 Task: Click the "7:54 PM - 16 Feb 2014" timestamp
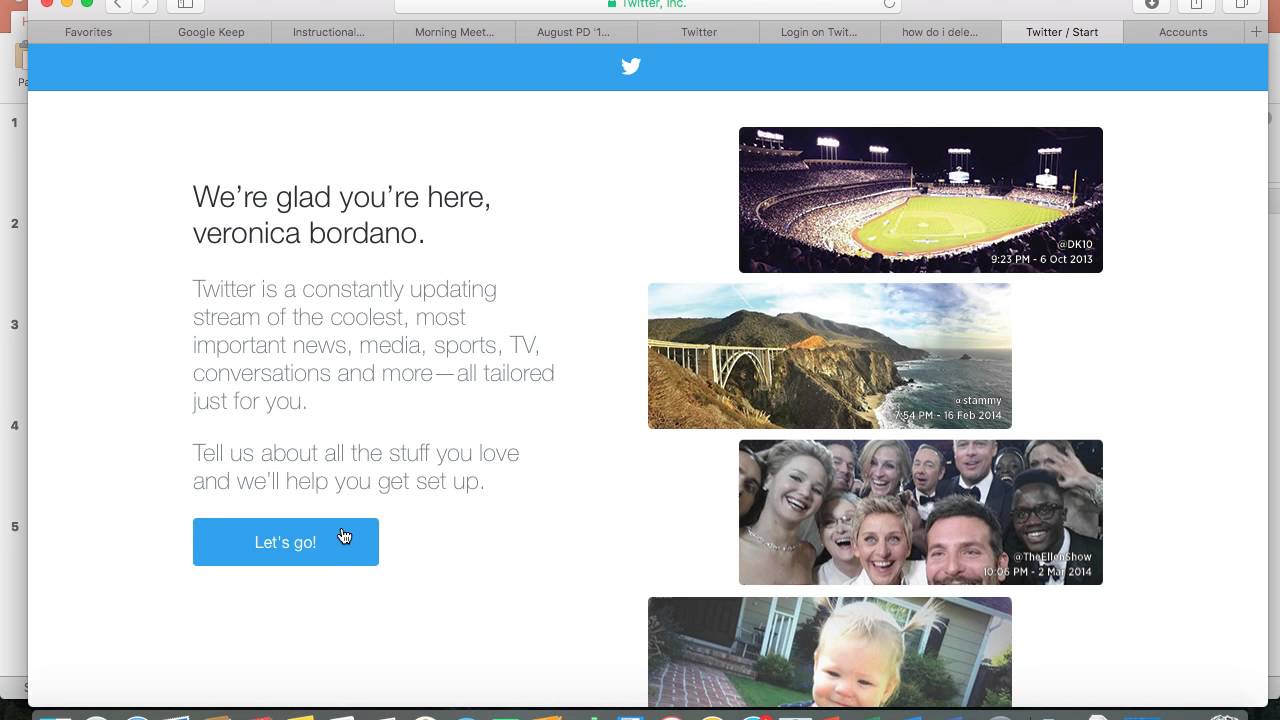coord(948,415)
